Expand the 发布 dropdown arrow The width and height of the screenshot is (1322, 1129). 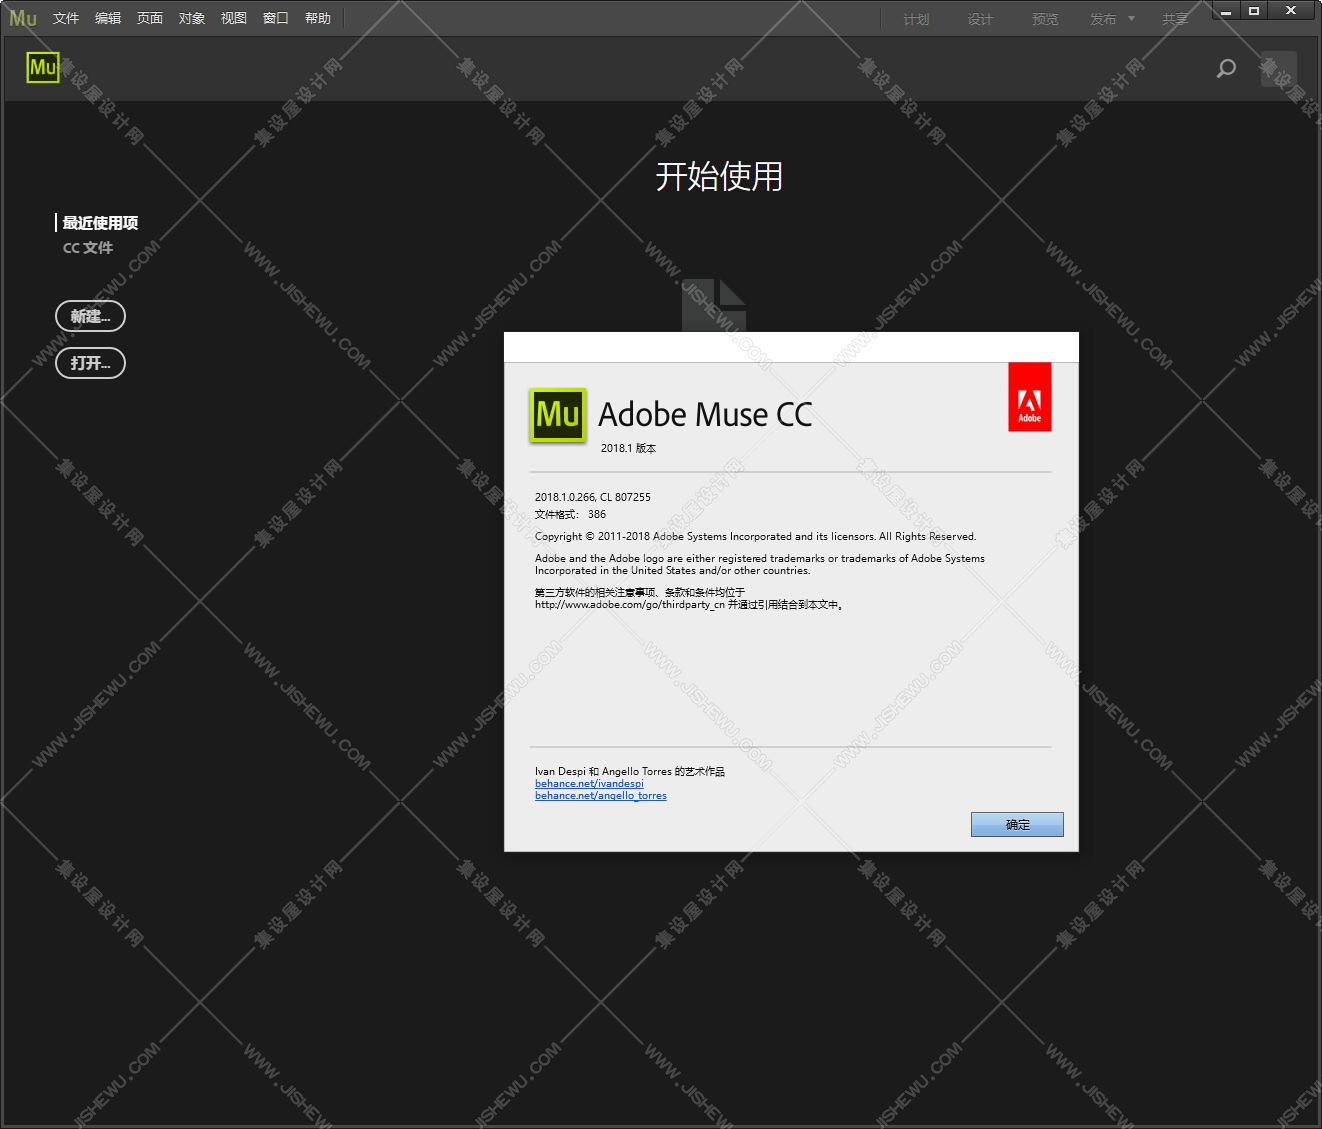(x=1132, y=19)
